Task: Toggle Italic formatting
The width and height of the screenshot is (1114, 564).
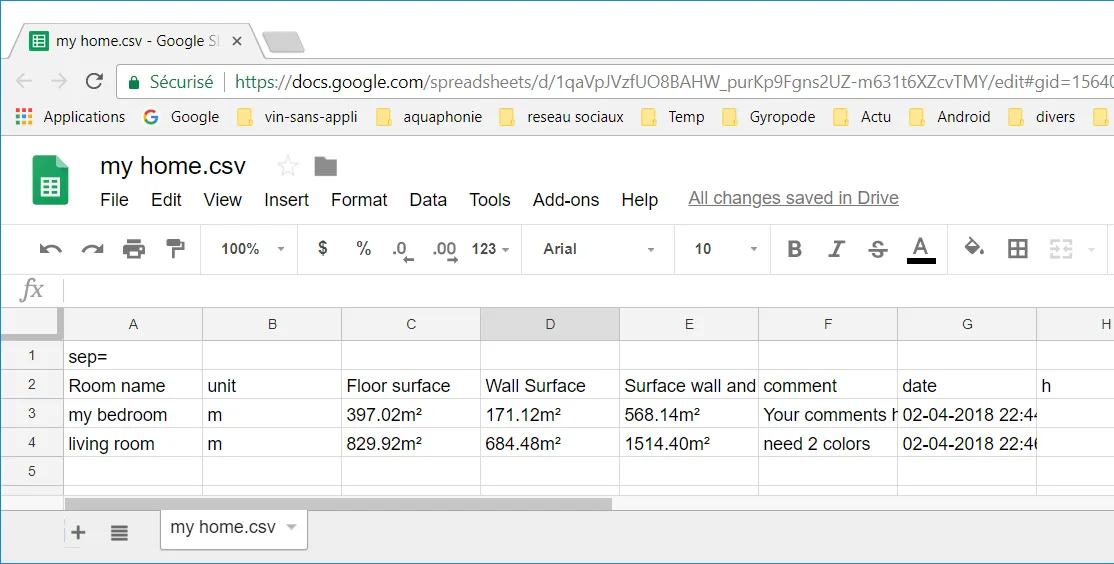Action: click(x=836, y=249)
